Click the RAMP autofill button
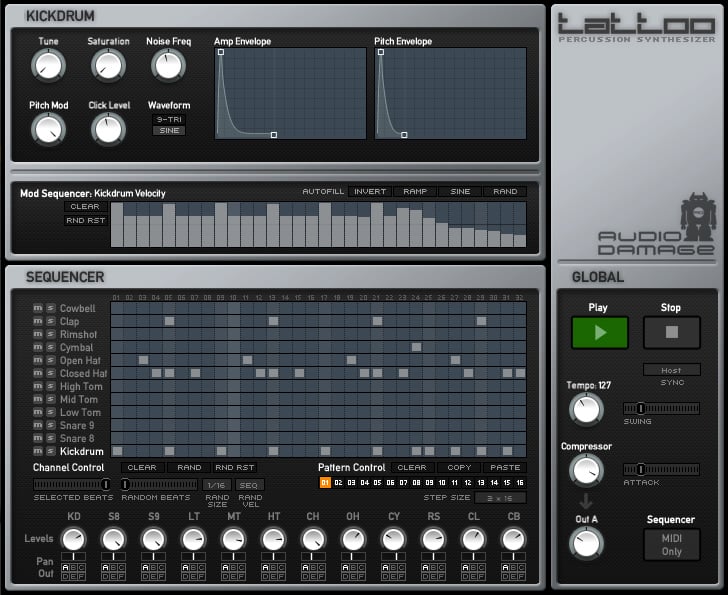The height and width of the screenshot is (595, 728). 414,191
